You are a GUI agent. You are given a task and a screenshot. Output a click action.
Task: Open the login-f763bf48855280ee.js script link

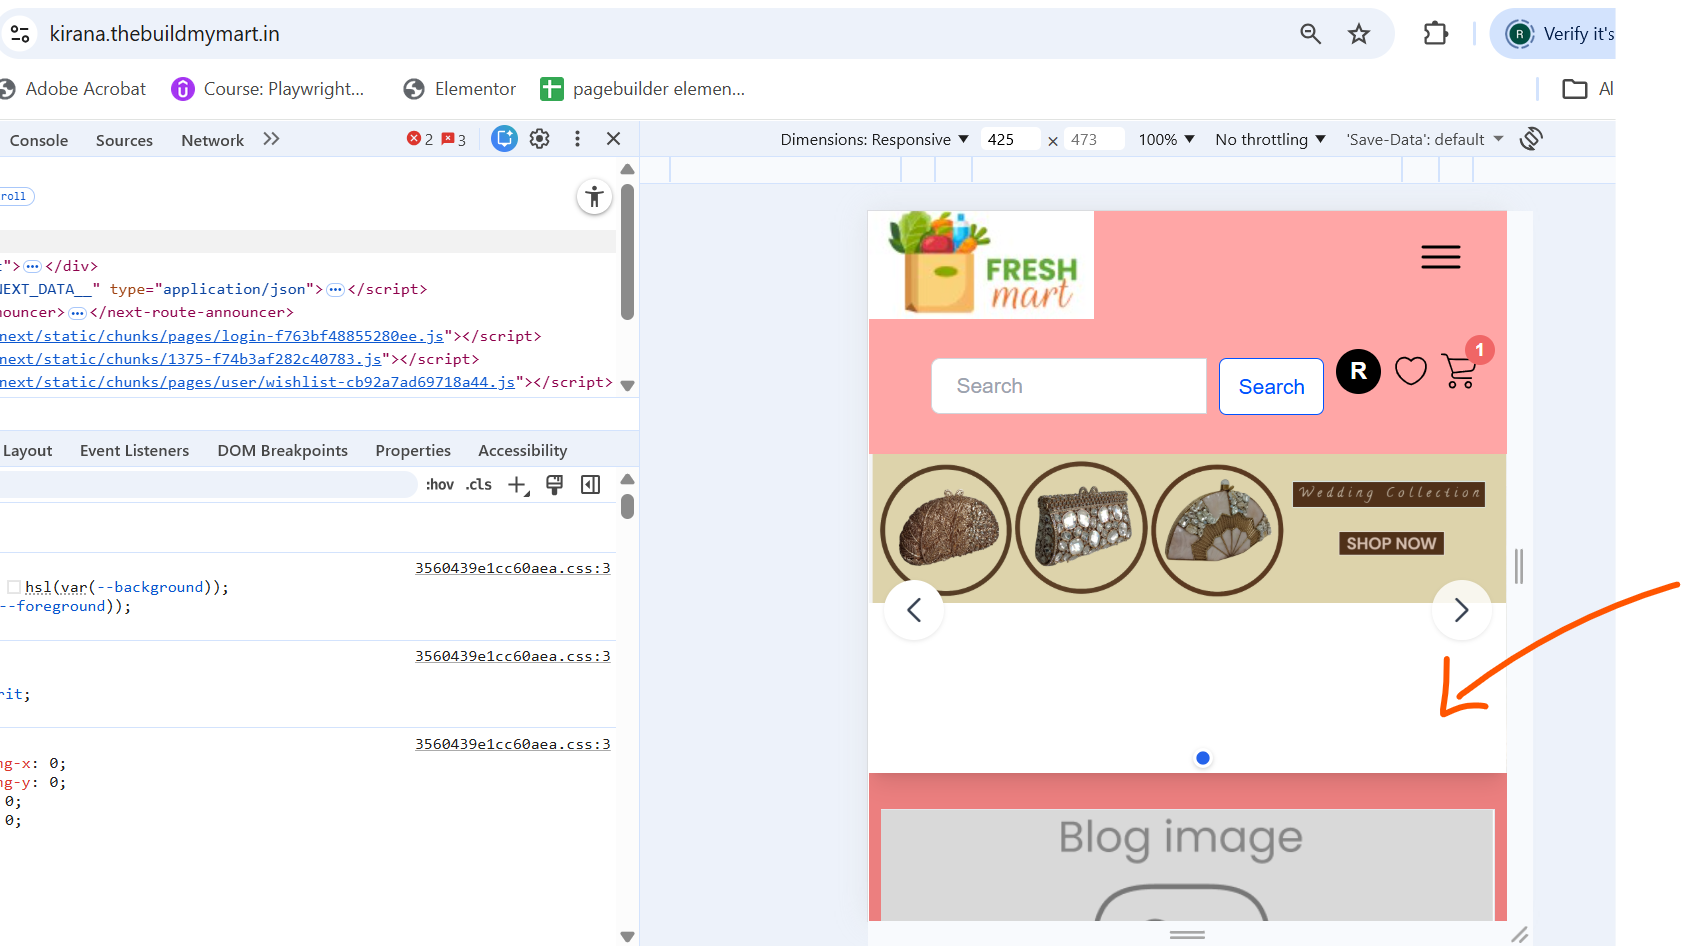222,336
